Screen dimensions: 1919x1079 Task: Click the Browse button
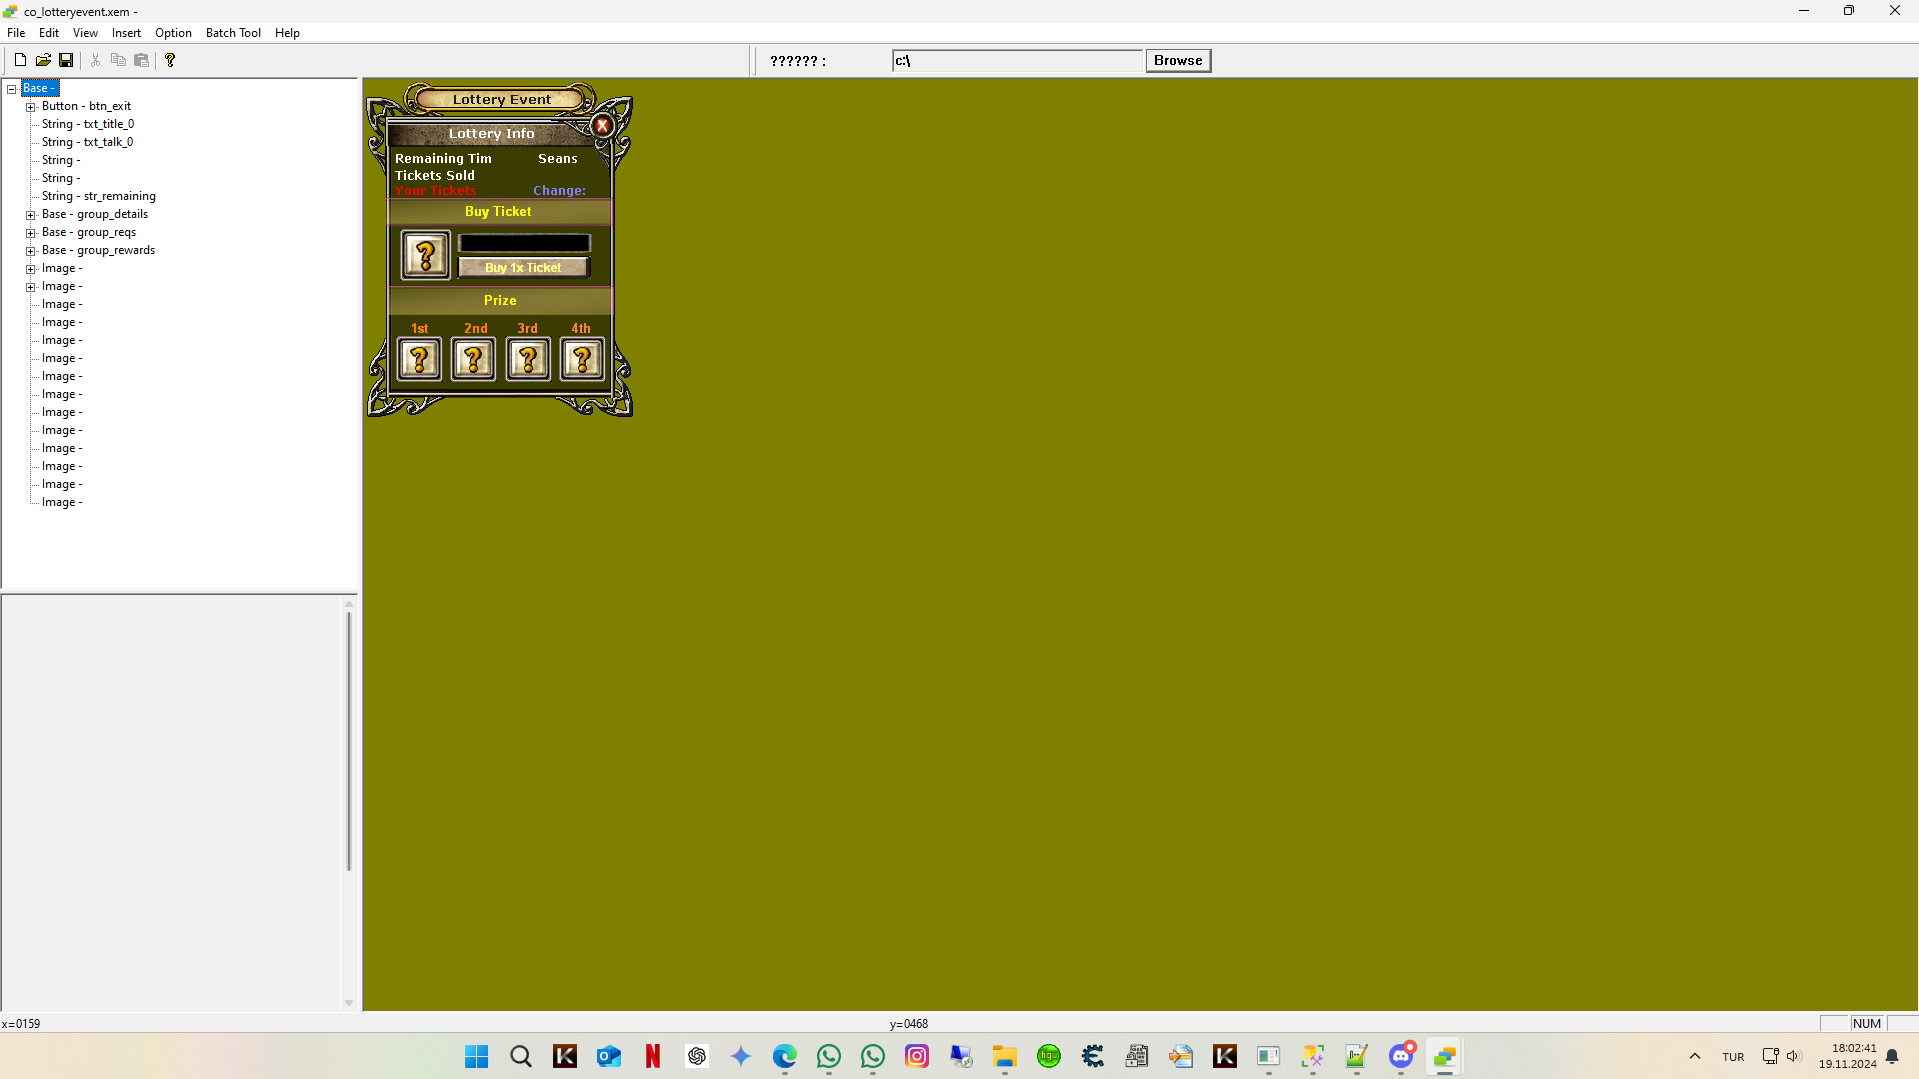point(1177,60)
